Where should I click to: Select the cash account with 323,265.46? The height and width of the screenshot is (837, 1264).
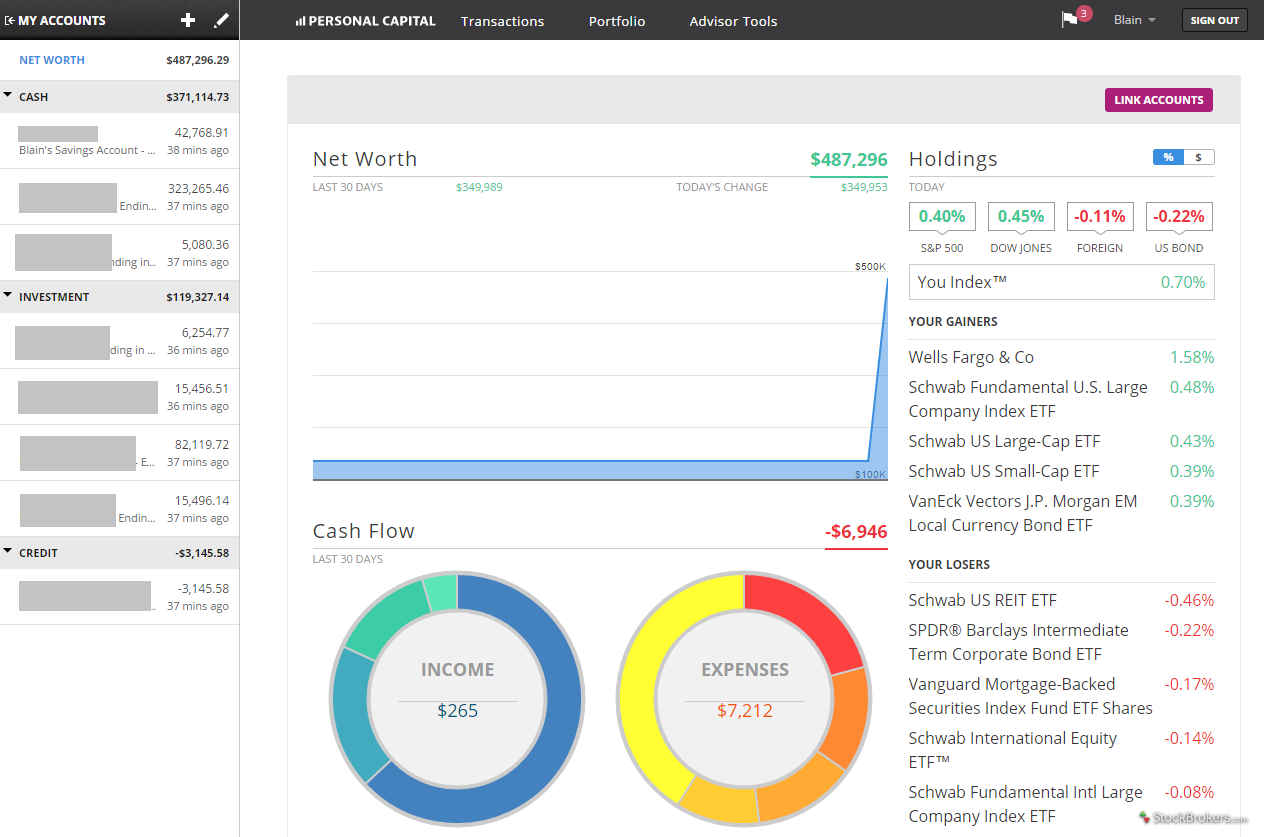120,197
